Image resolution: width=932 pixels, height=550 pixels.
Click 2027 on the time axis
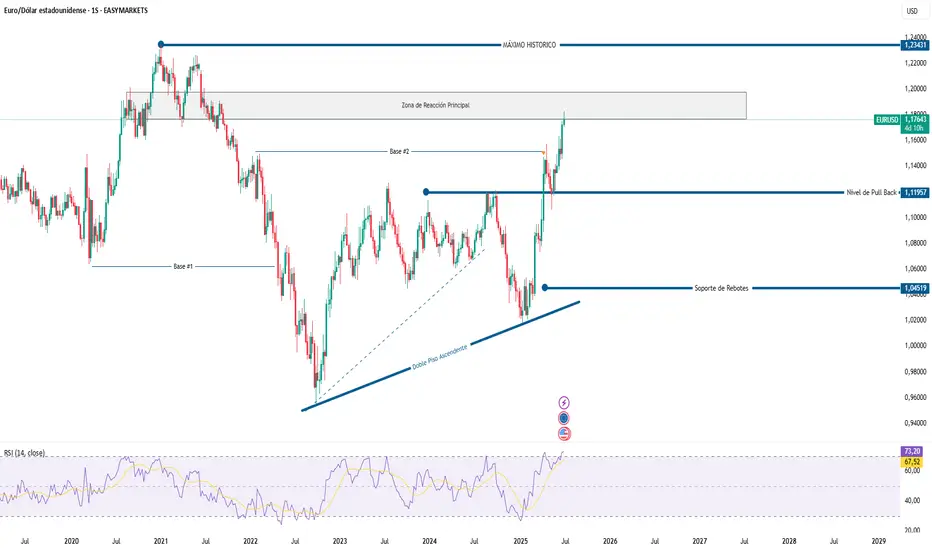coord(700,541)
